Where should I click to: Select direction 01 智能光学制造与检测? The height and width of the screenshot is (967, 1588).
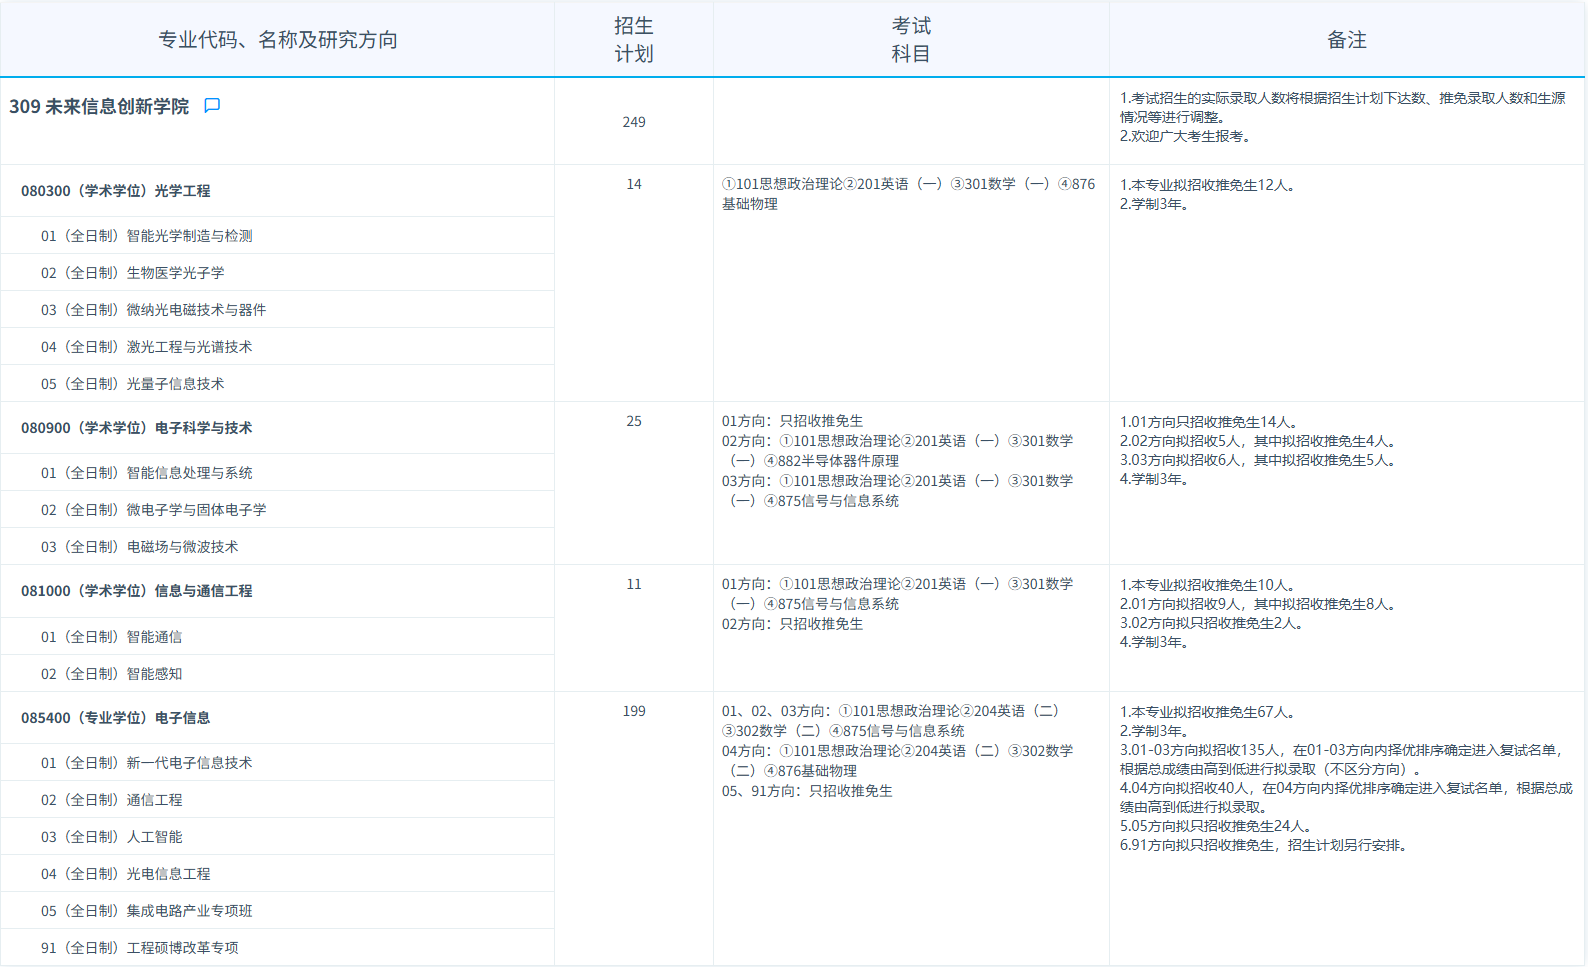click(x=147, y=236)
